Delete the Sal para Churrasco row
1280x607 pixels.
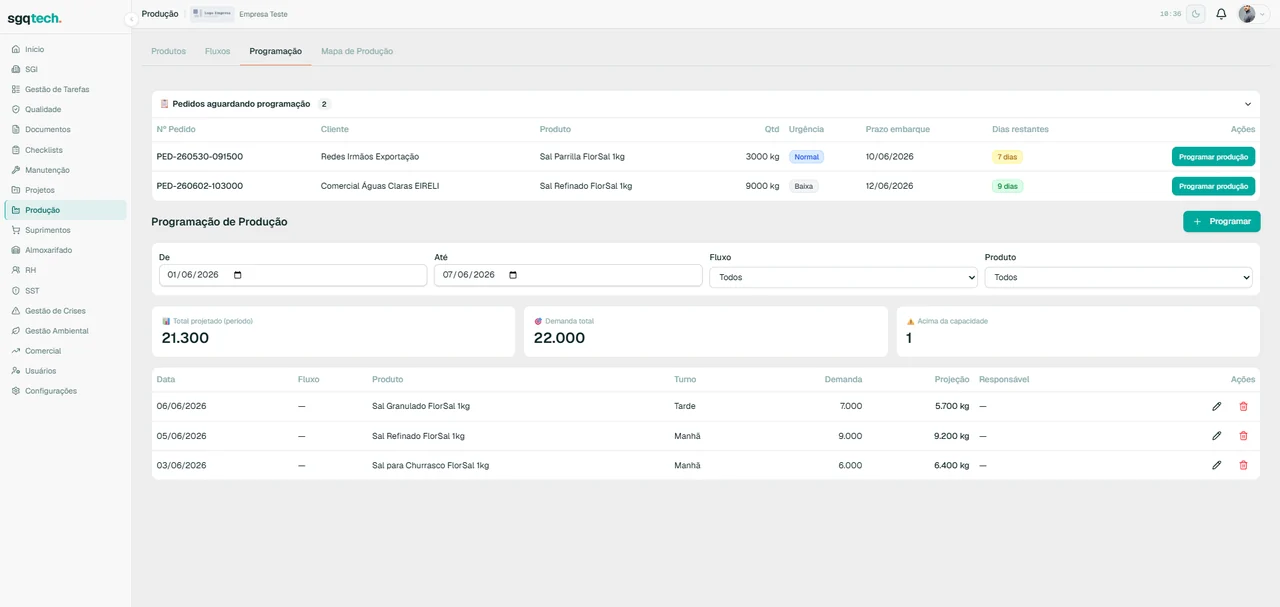[1243, 465]
